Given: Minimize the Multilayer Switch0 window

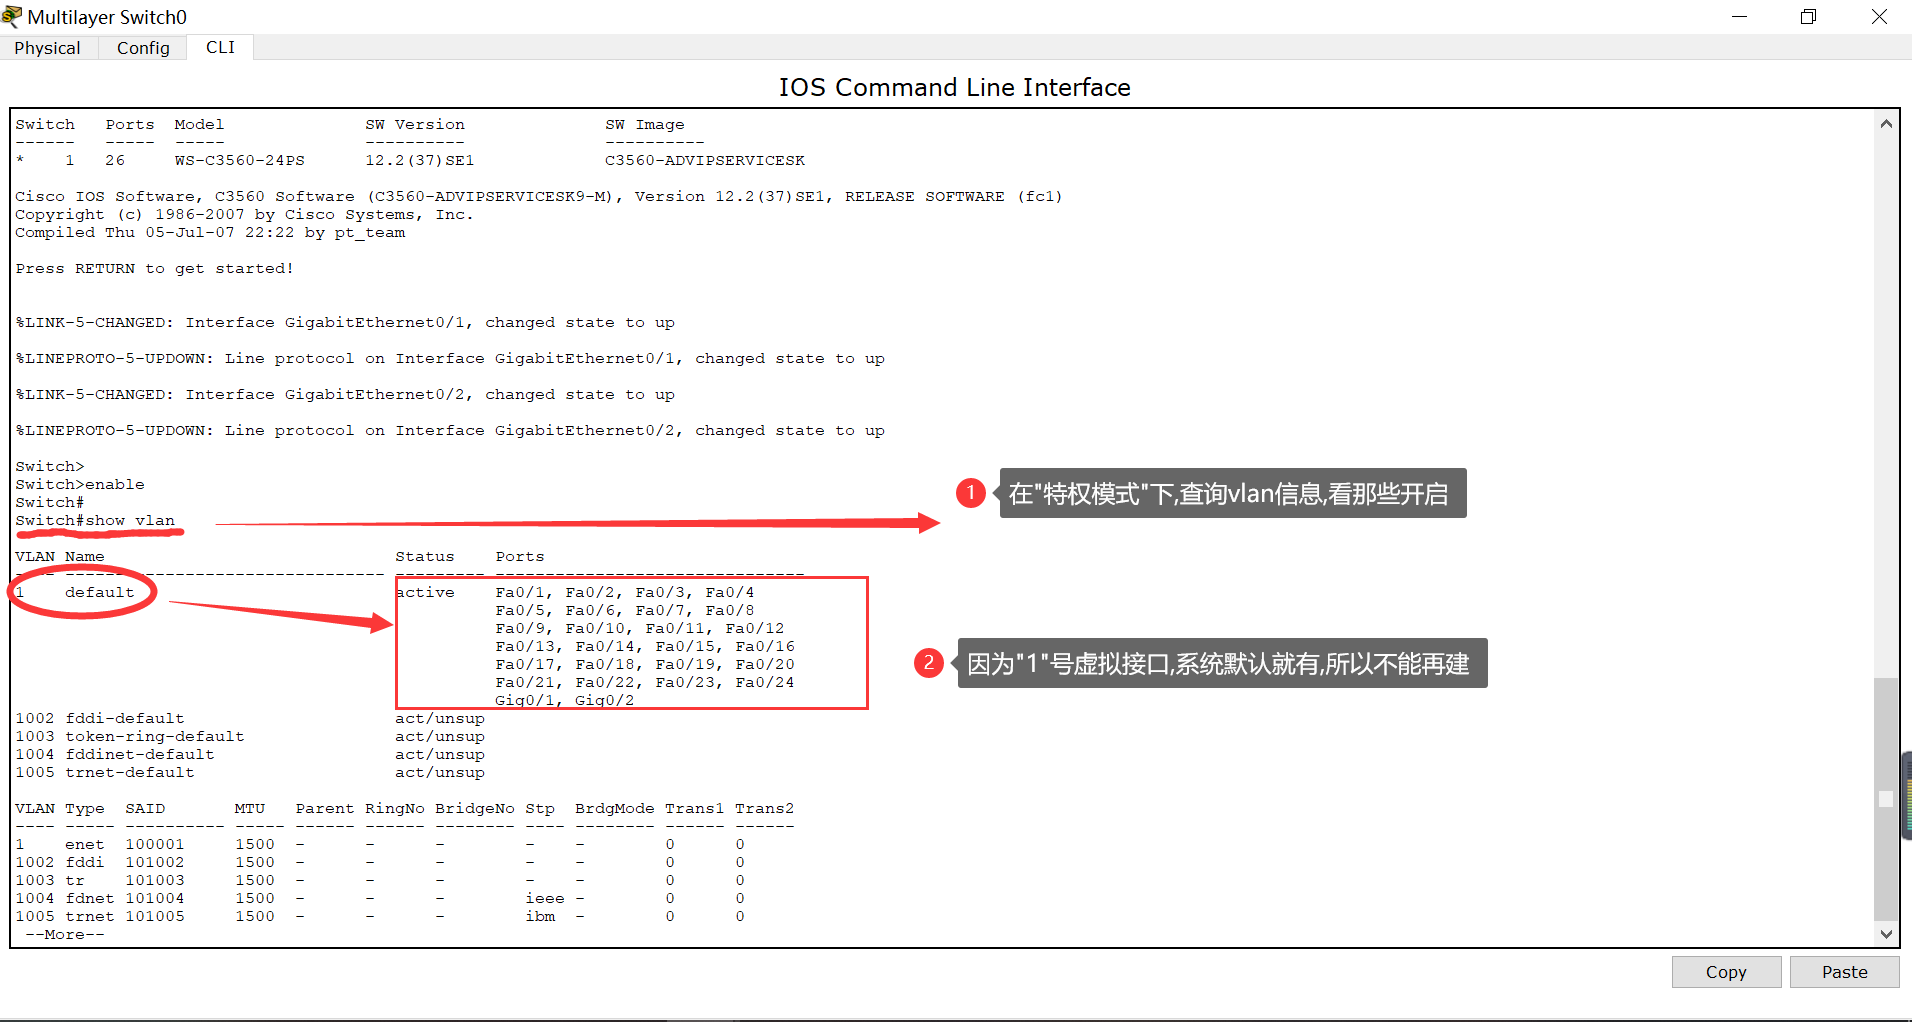Looking at the screenshot, I should [x=1740, y=17].
